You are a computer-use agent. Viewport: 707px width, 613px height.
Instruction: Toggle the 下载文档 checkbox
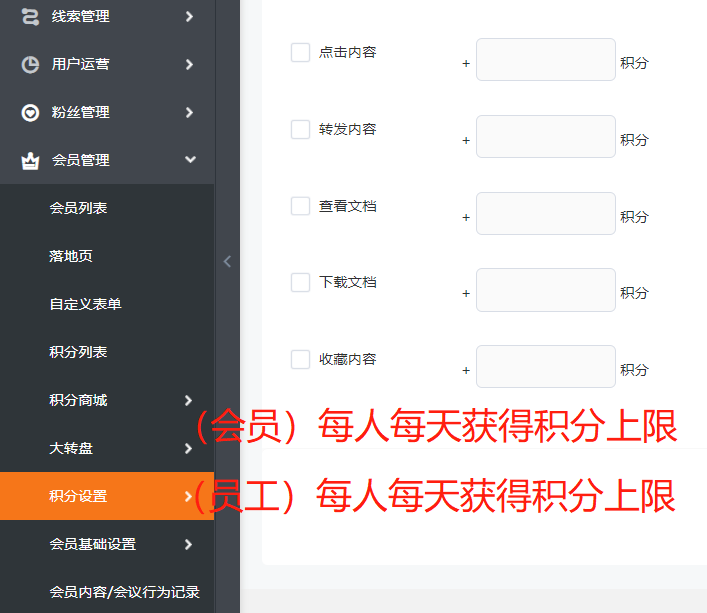pos(300,282)
